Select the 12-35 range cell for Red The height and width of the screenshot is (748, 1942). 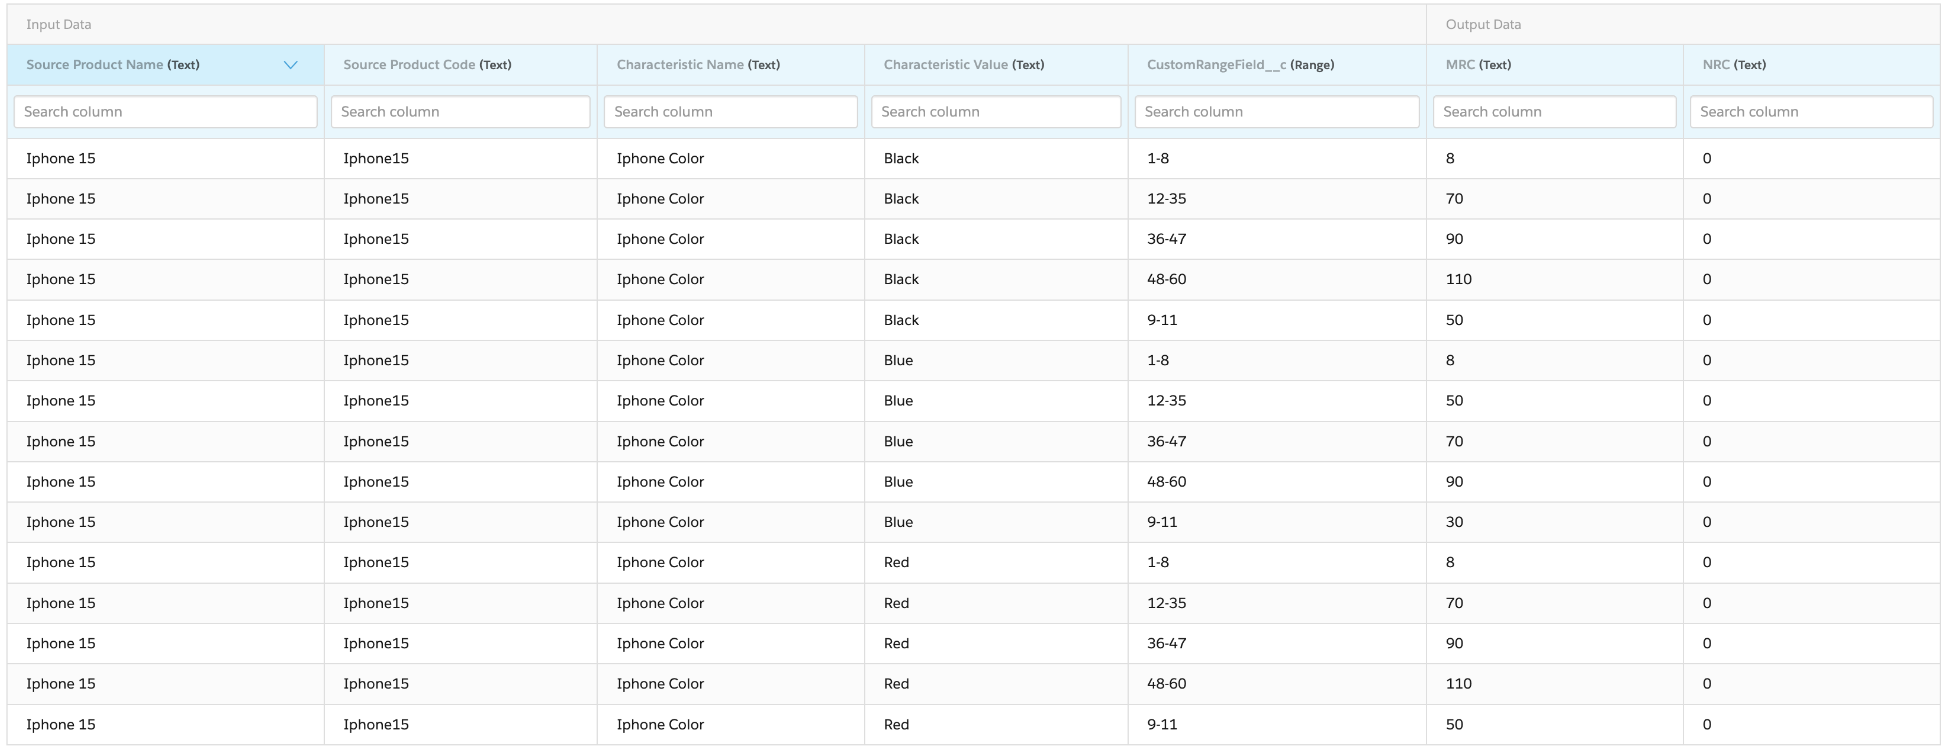[x=1277, y=603]
